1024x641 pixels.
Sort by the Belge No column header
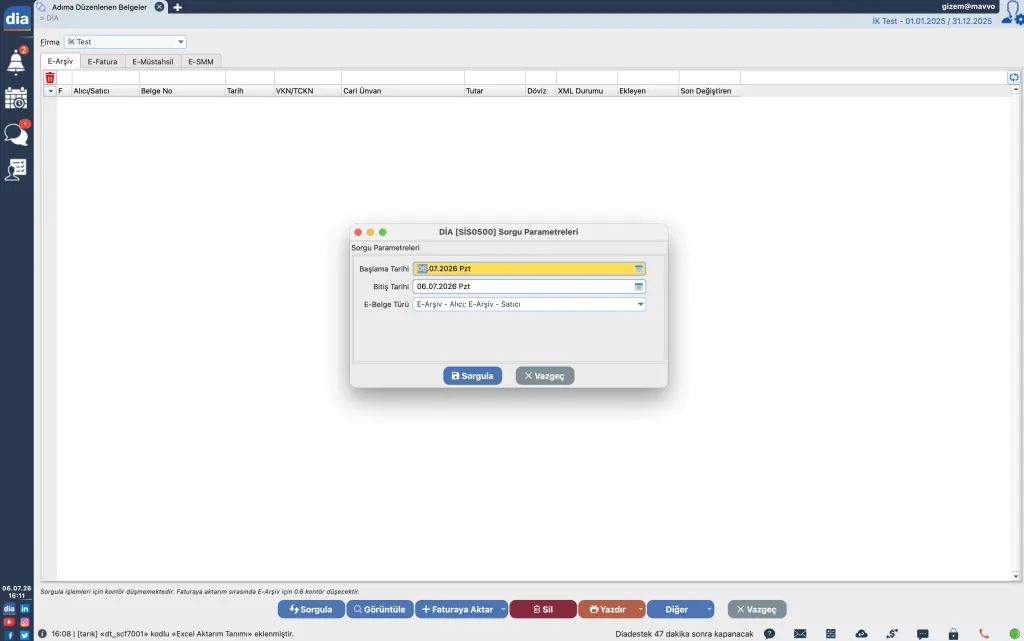pos(182,91)
